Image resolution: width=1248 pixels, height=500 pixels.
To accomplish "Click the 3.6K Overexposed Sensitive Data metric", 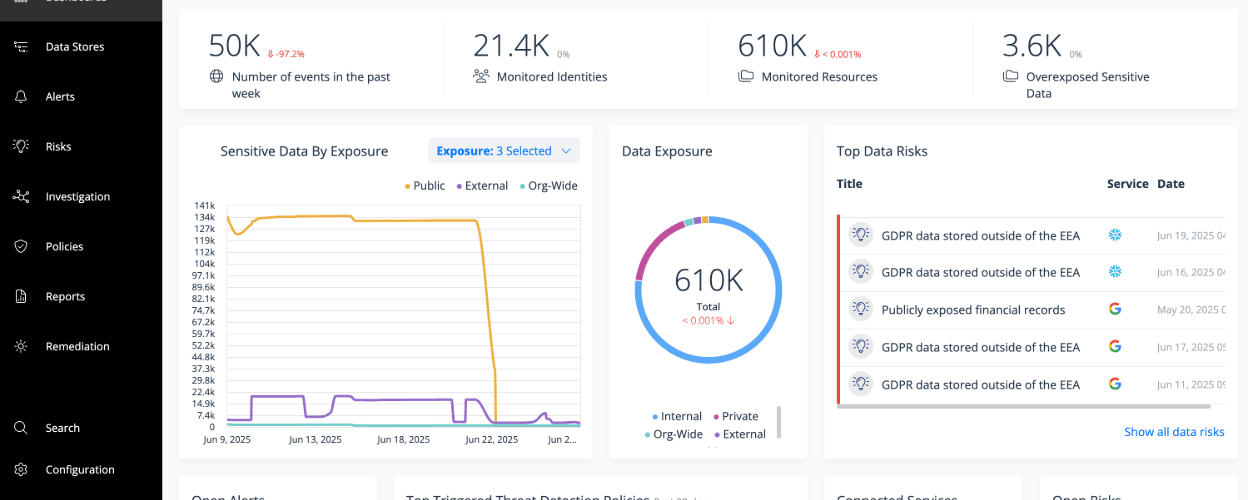I will (x=1031, y=46).
